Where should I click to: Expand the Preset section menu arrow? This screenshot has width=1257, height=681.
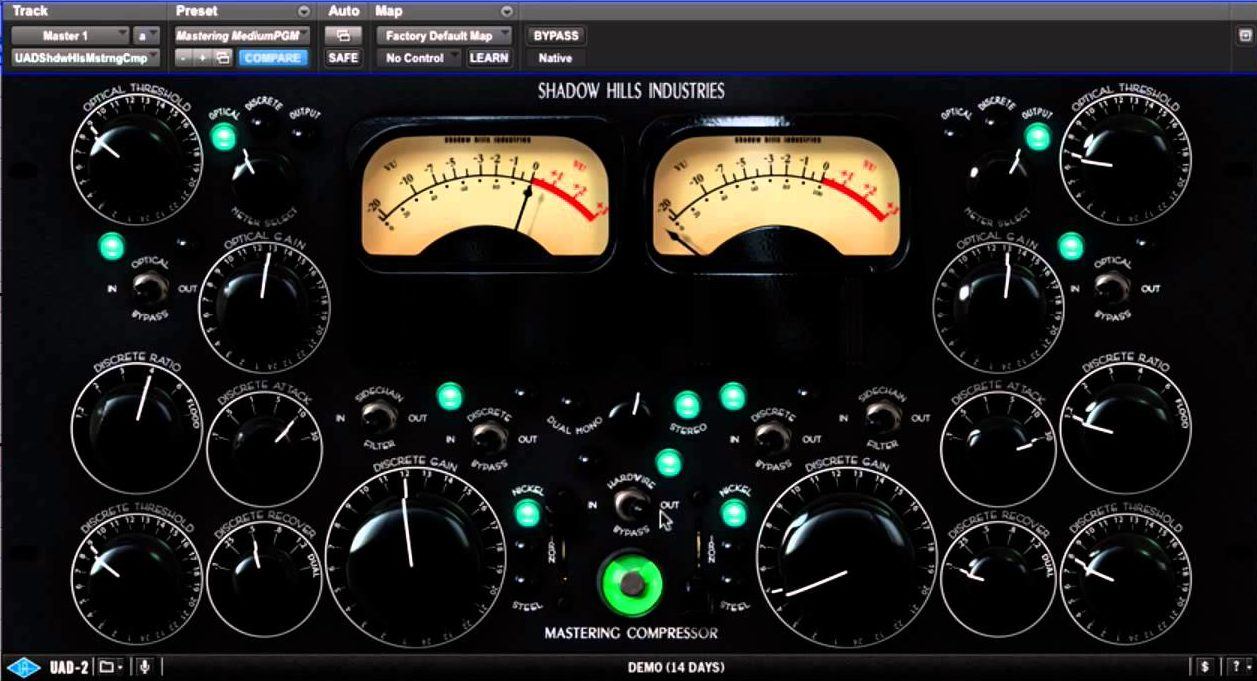click(x=304, y=11)
